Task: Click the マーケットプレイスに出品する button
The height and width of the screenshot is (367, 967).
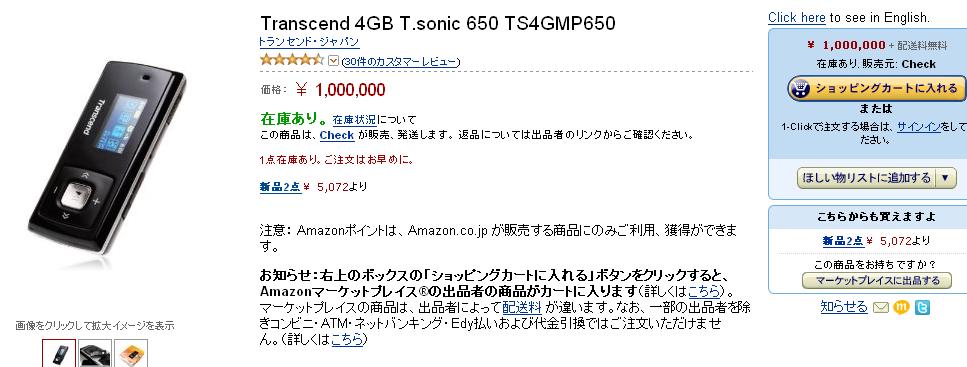Action: click(x=877, y=281)
